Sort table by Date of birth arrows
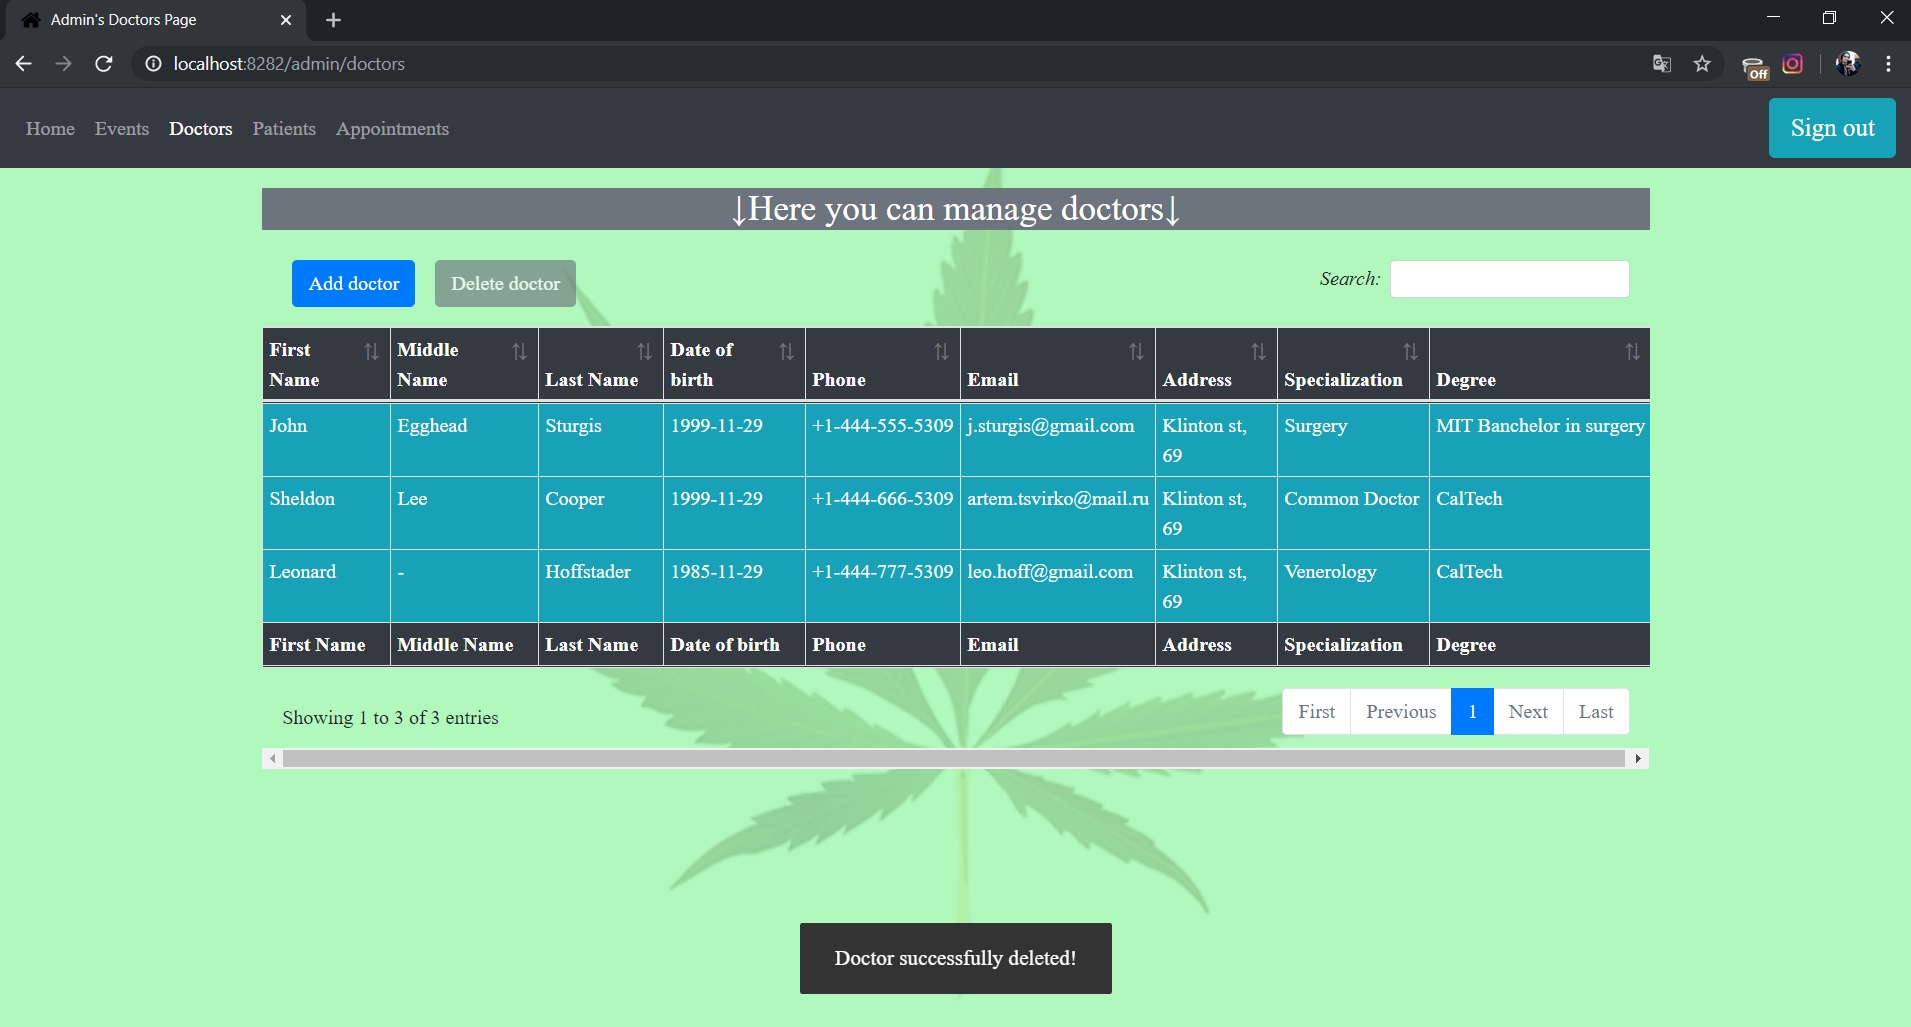 [x=786, y=351]
